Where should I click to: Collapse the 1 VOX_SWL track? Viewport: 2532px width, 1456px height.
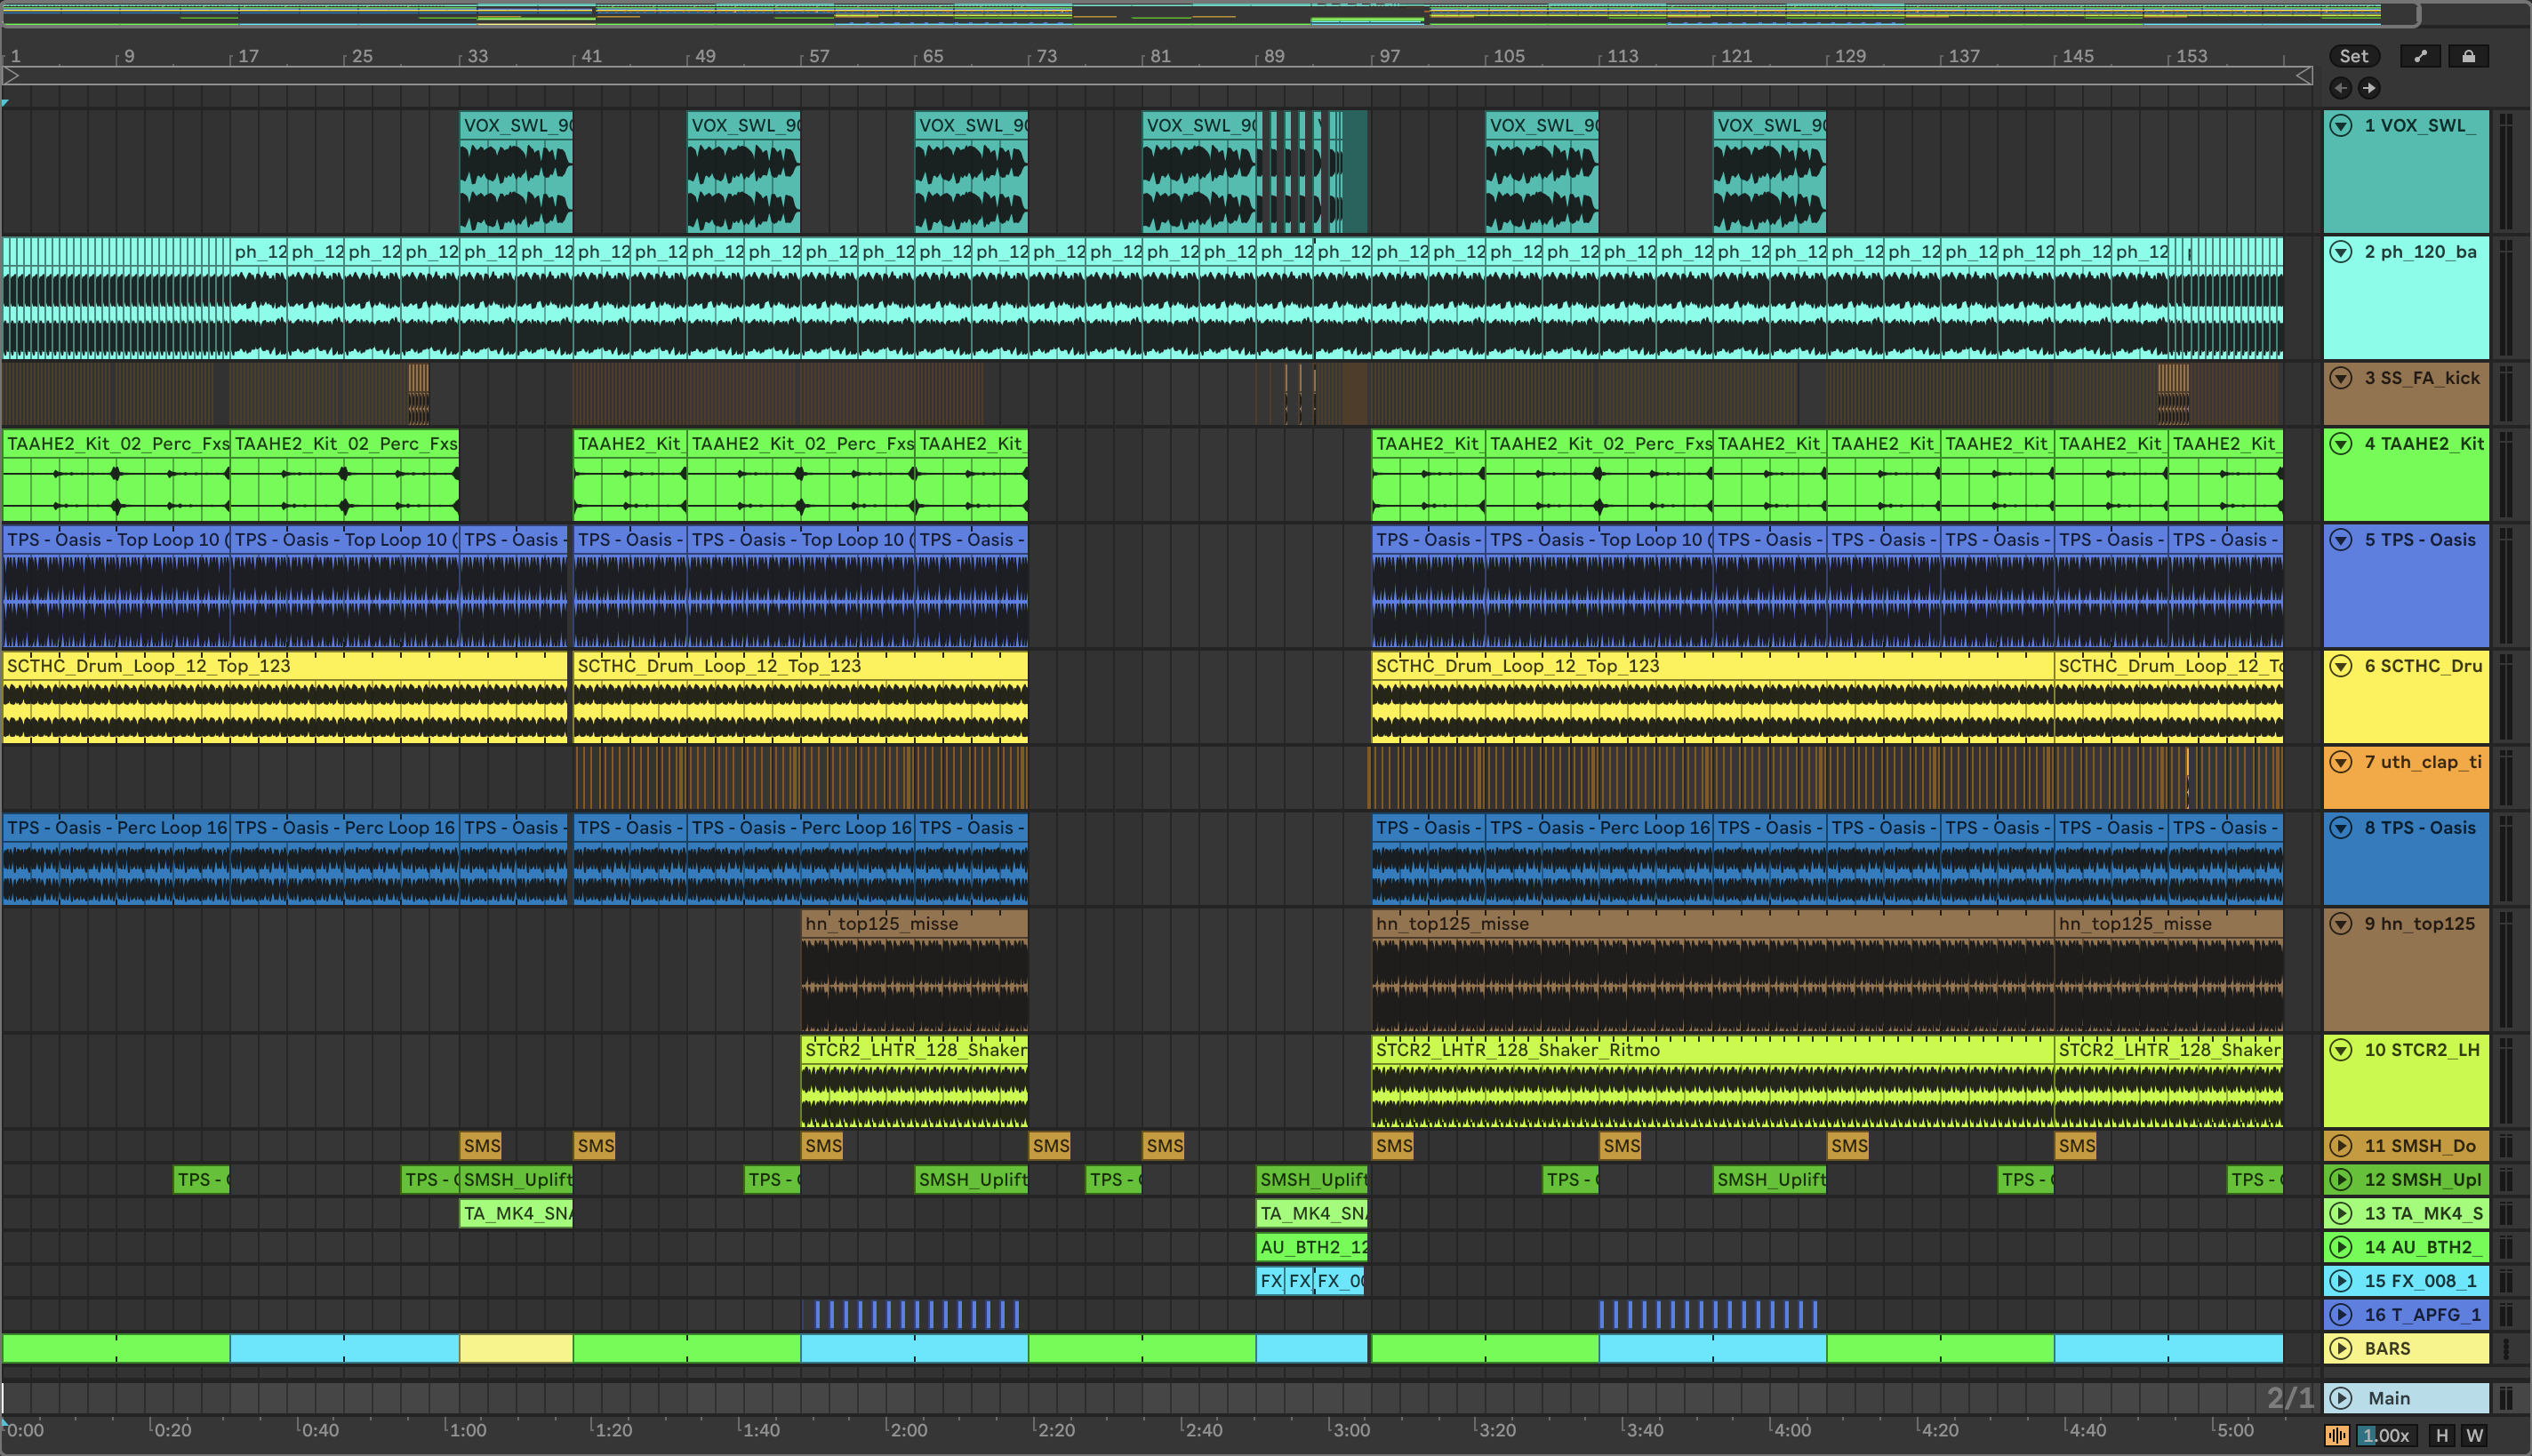point(2341,125)
